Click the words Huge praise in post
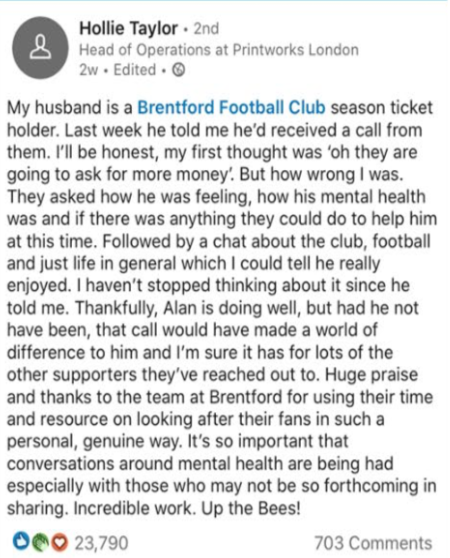The height and width of the screenshot is (558, 450). click(x=371, y=375)
